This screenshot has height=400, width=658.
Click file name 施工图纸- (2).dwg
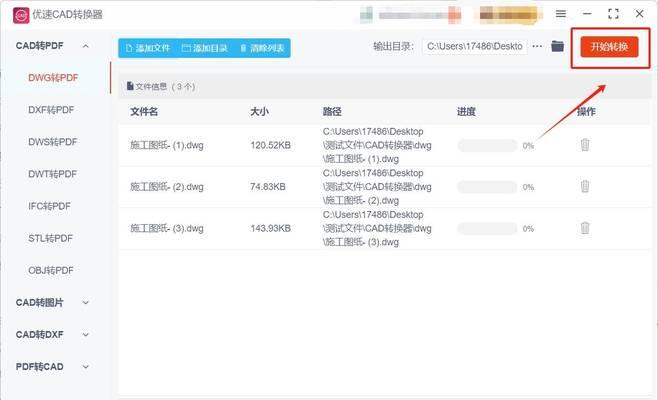click(x=167, y=187)
